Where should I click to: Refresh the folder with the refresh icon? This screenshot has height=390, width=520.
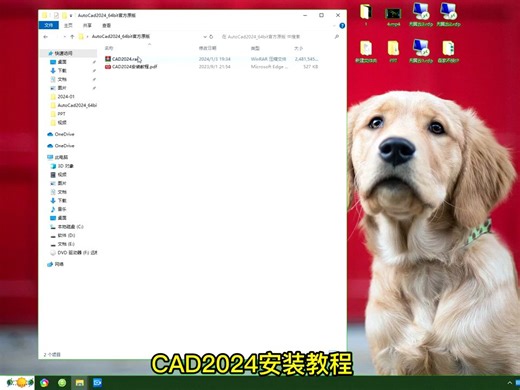(211, 37)
